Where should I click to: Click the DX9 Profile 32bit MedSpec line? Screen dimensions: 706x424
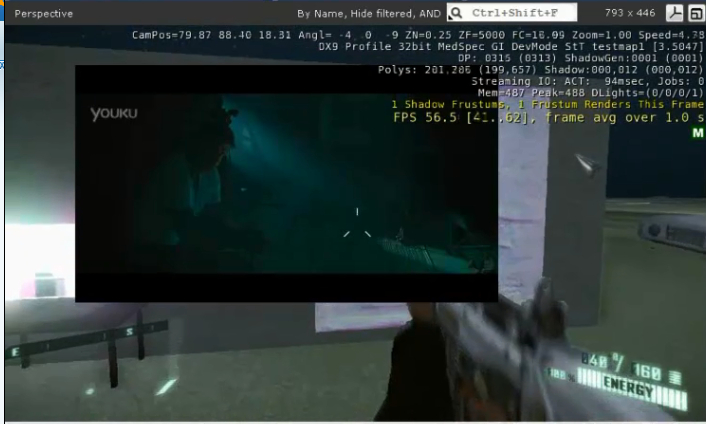[x=511, y=47]
